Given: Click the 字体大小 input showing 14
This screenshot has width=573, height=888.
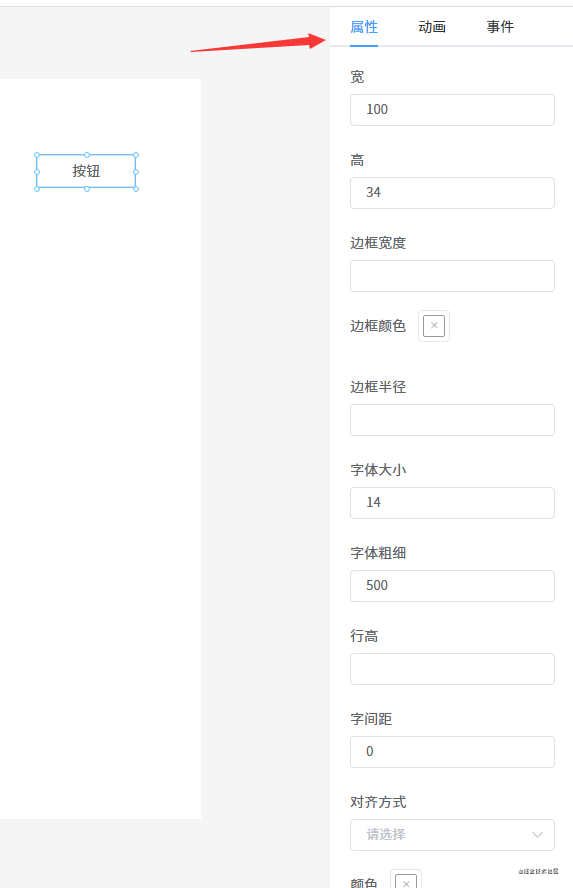Looking at the screenshot, I should coord(452,503).
